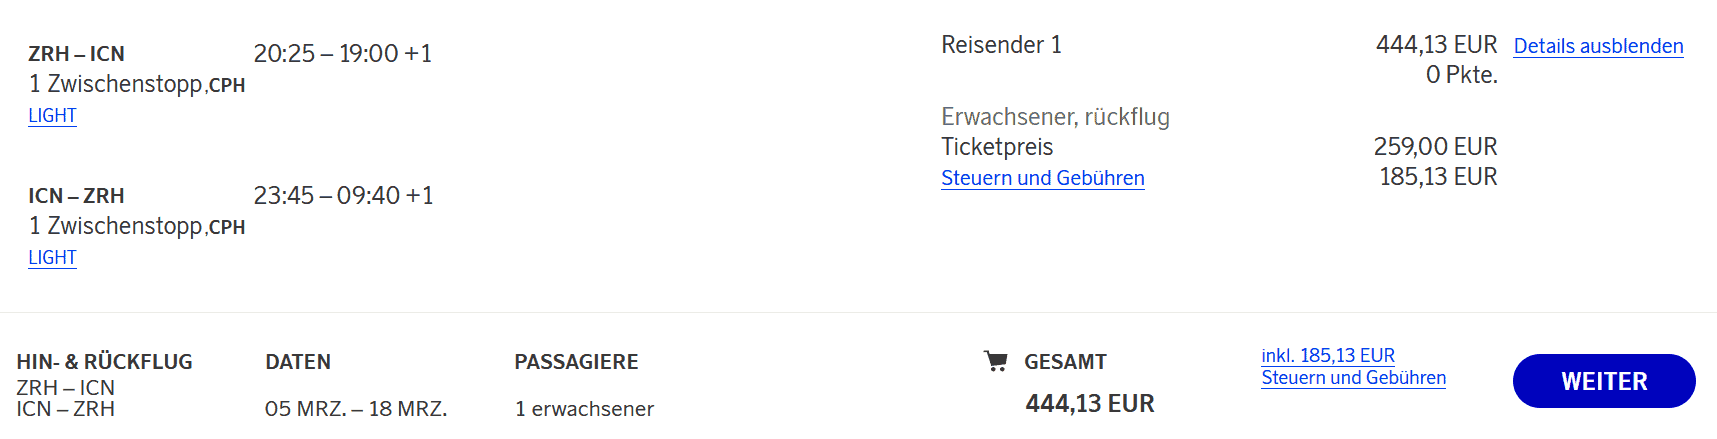Click the HIN- & RÜCKFLUG summary heading
Screen dimensions: 1717x439
104,362
